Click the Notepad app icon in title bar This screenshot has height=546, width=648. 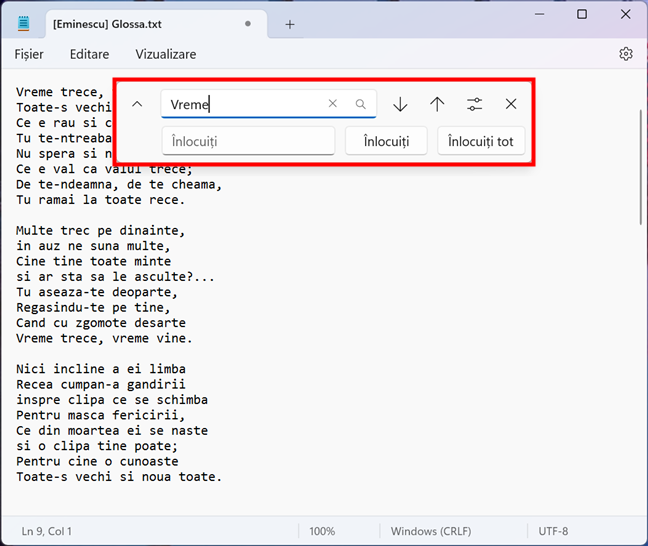coord(24,24)
